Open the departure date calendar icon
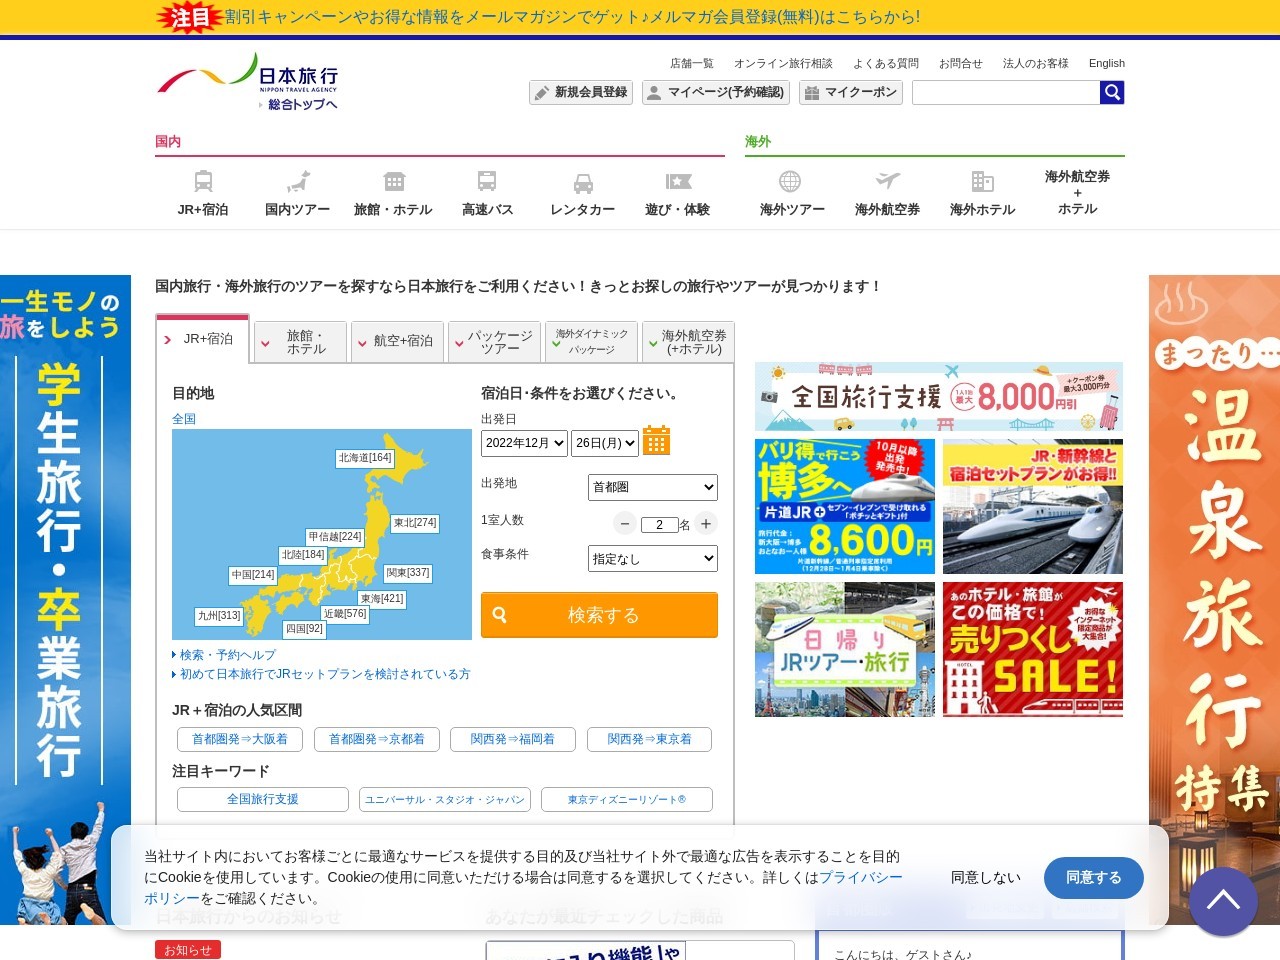Screen dimensions: 1280x960 (x=656, y=440)
